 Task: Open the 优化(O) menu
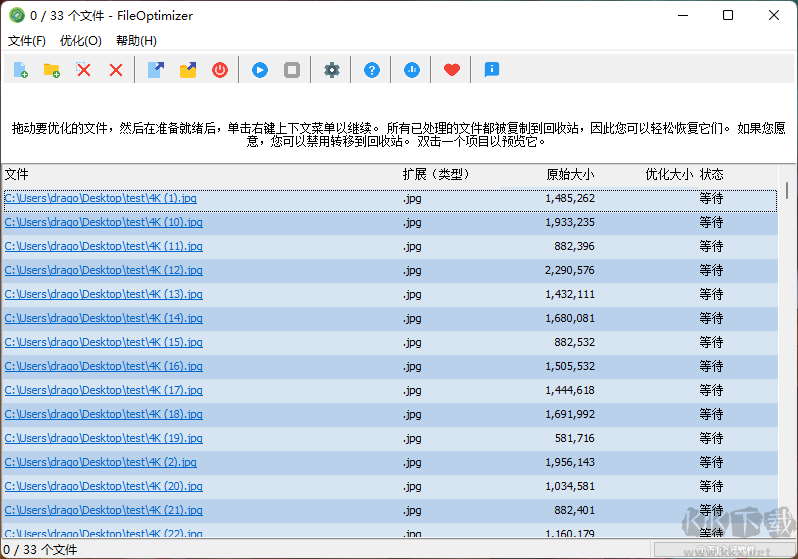(x=80, y=41)
